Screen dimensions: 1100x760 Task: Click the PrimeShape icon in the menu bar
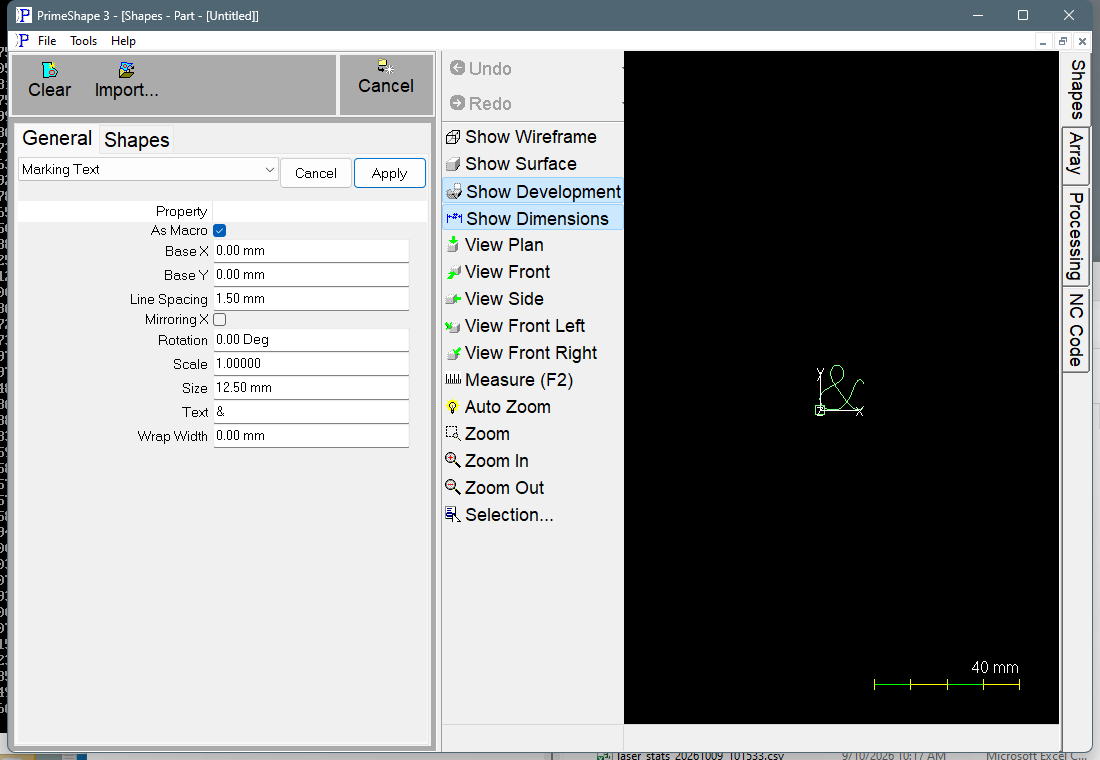tap(22, 40)
